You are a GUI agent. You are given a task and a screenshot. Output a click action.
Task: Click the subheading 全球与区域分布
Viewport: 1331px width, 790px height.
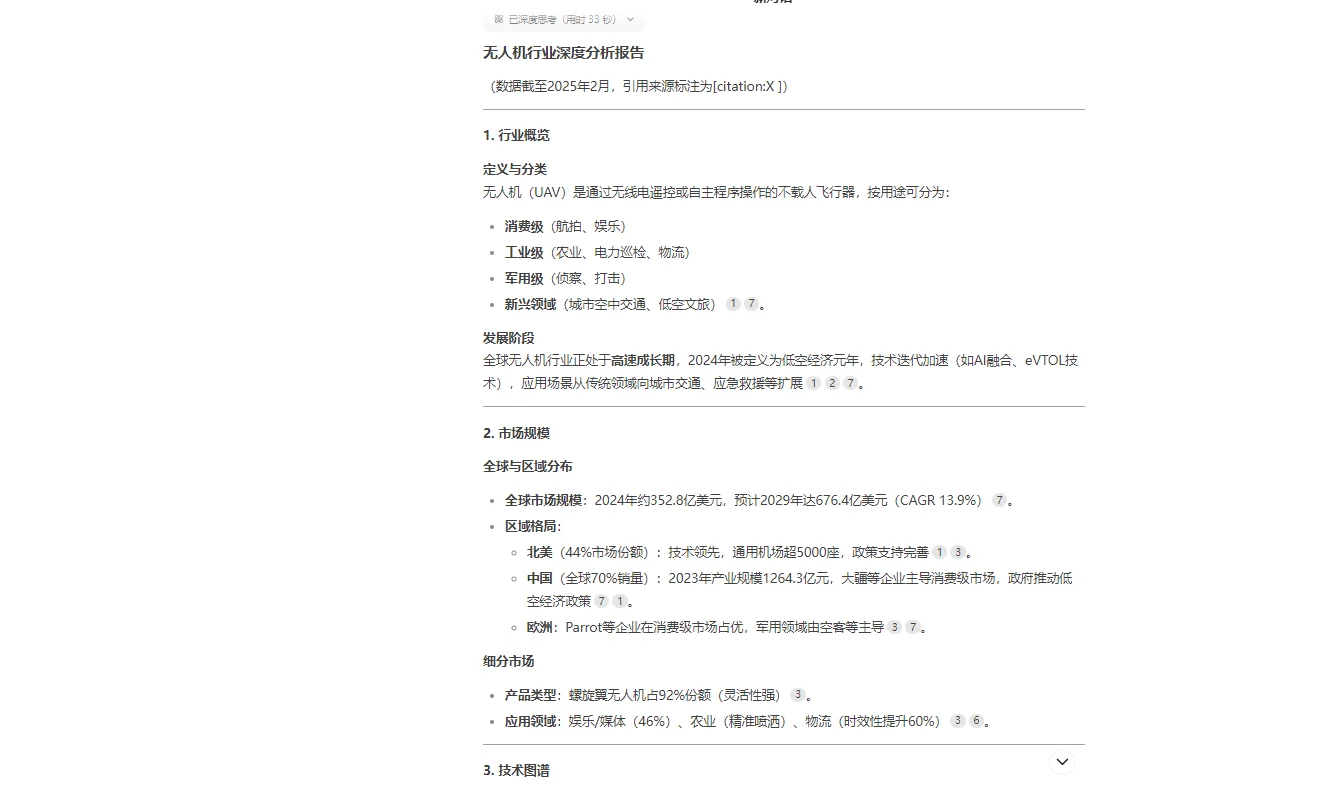click(x=528, y=466)
